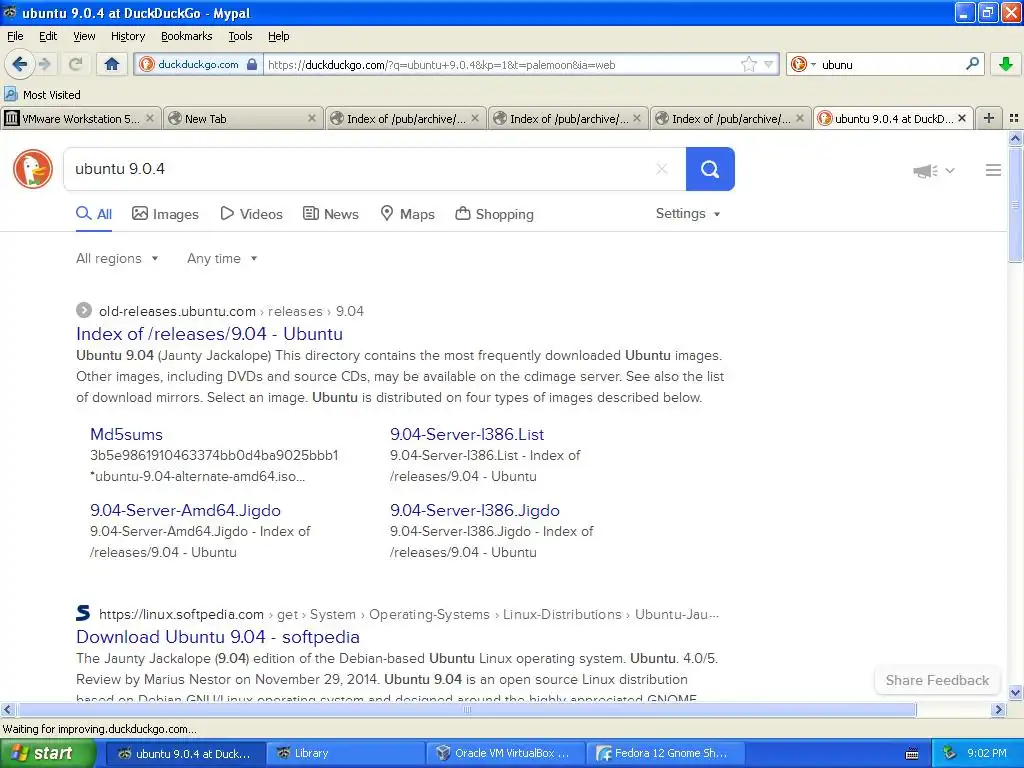Viewport: 1024px width, 768px height.
Task: Open Download Ubuntu 9.04 - softpedia result
Action: pos(217,637)
